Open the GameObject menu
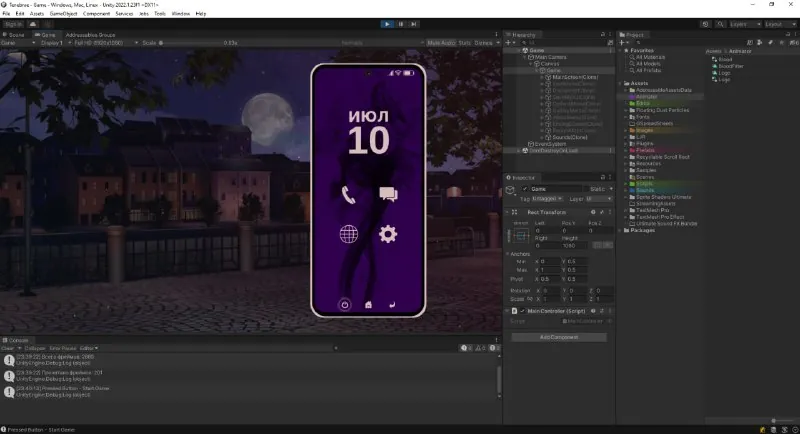This screenshot has width=800, height=434. (63, 14)
